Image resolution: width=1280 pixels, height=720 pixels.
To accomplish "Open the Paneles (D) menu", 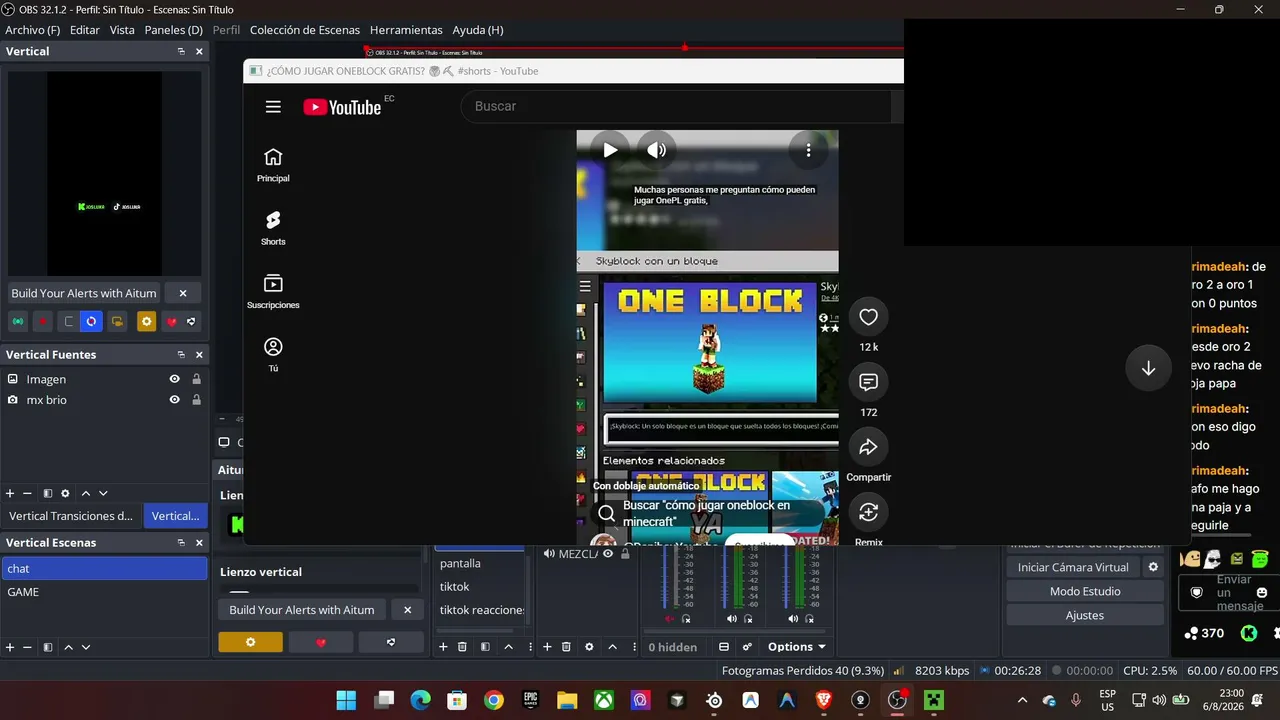I will tap(174, 30).
